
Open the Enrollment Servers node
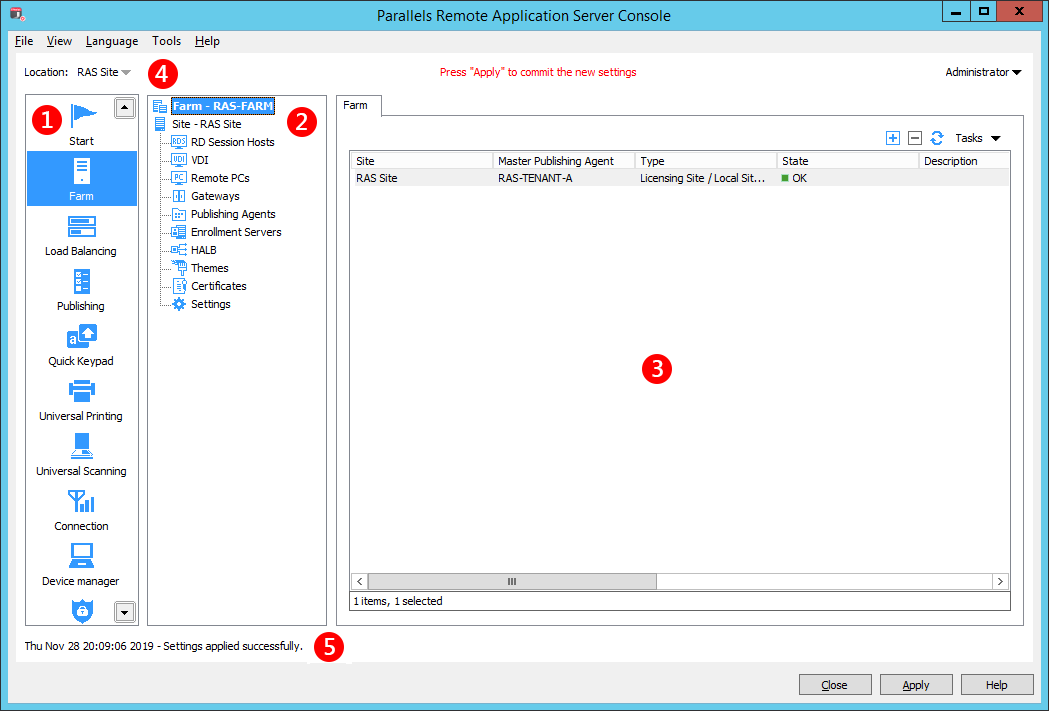[236, 232]
